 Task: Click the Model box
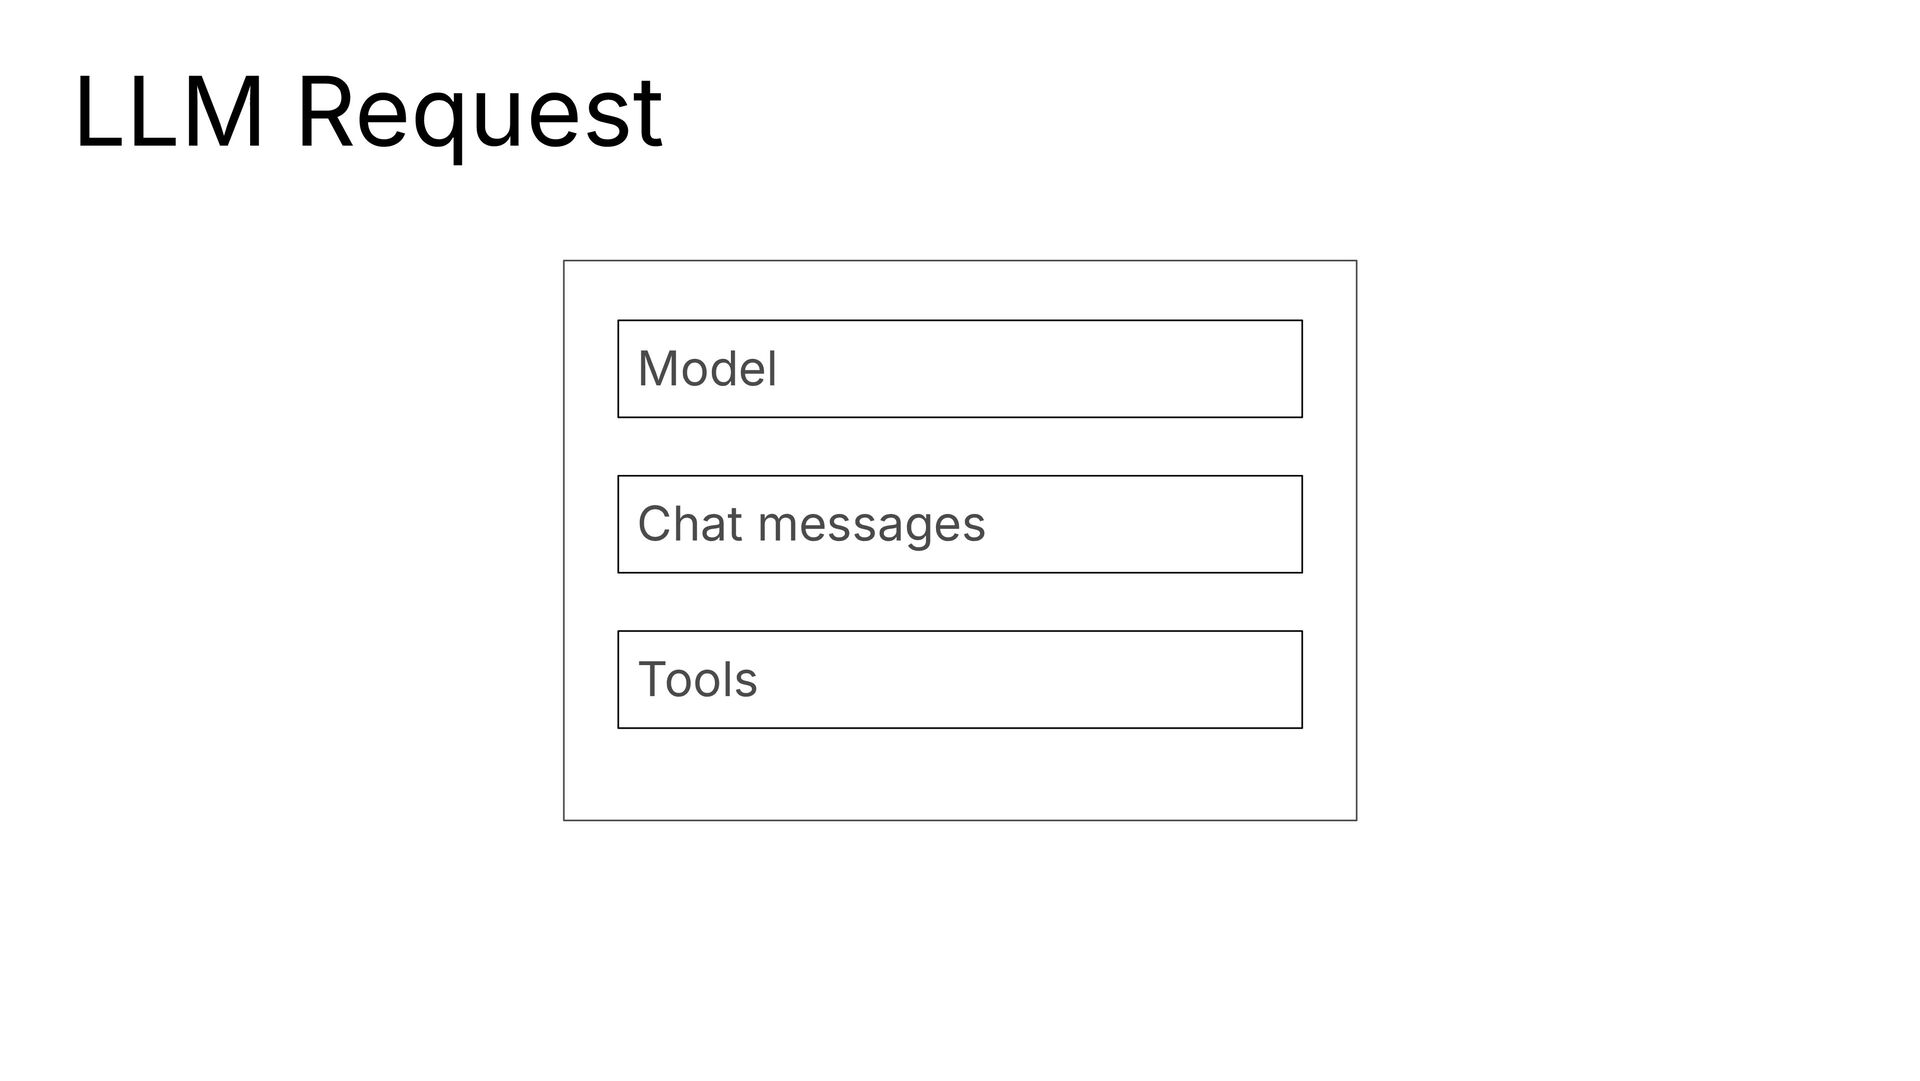click(x=960, y=369)
